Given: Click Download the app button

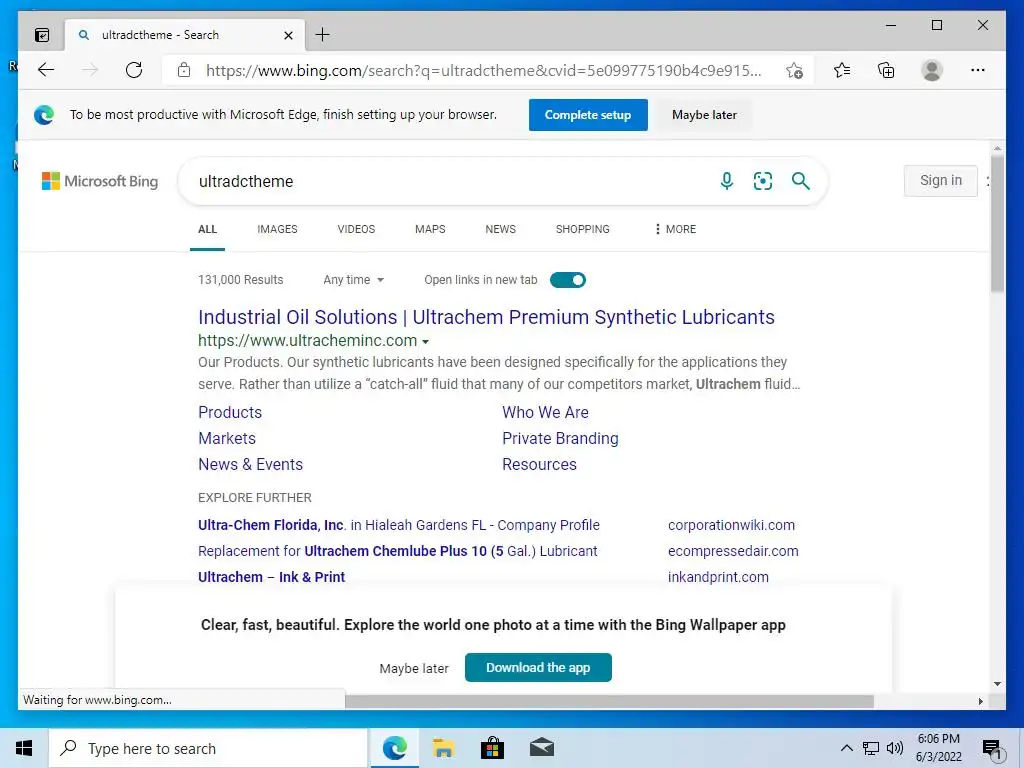Looking at the screenshot, I should point(538,667).
